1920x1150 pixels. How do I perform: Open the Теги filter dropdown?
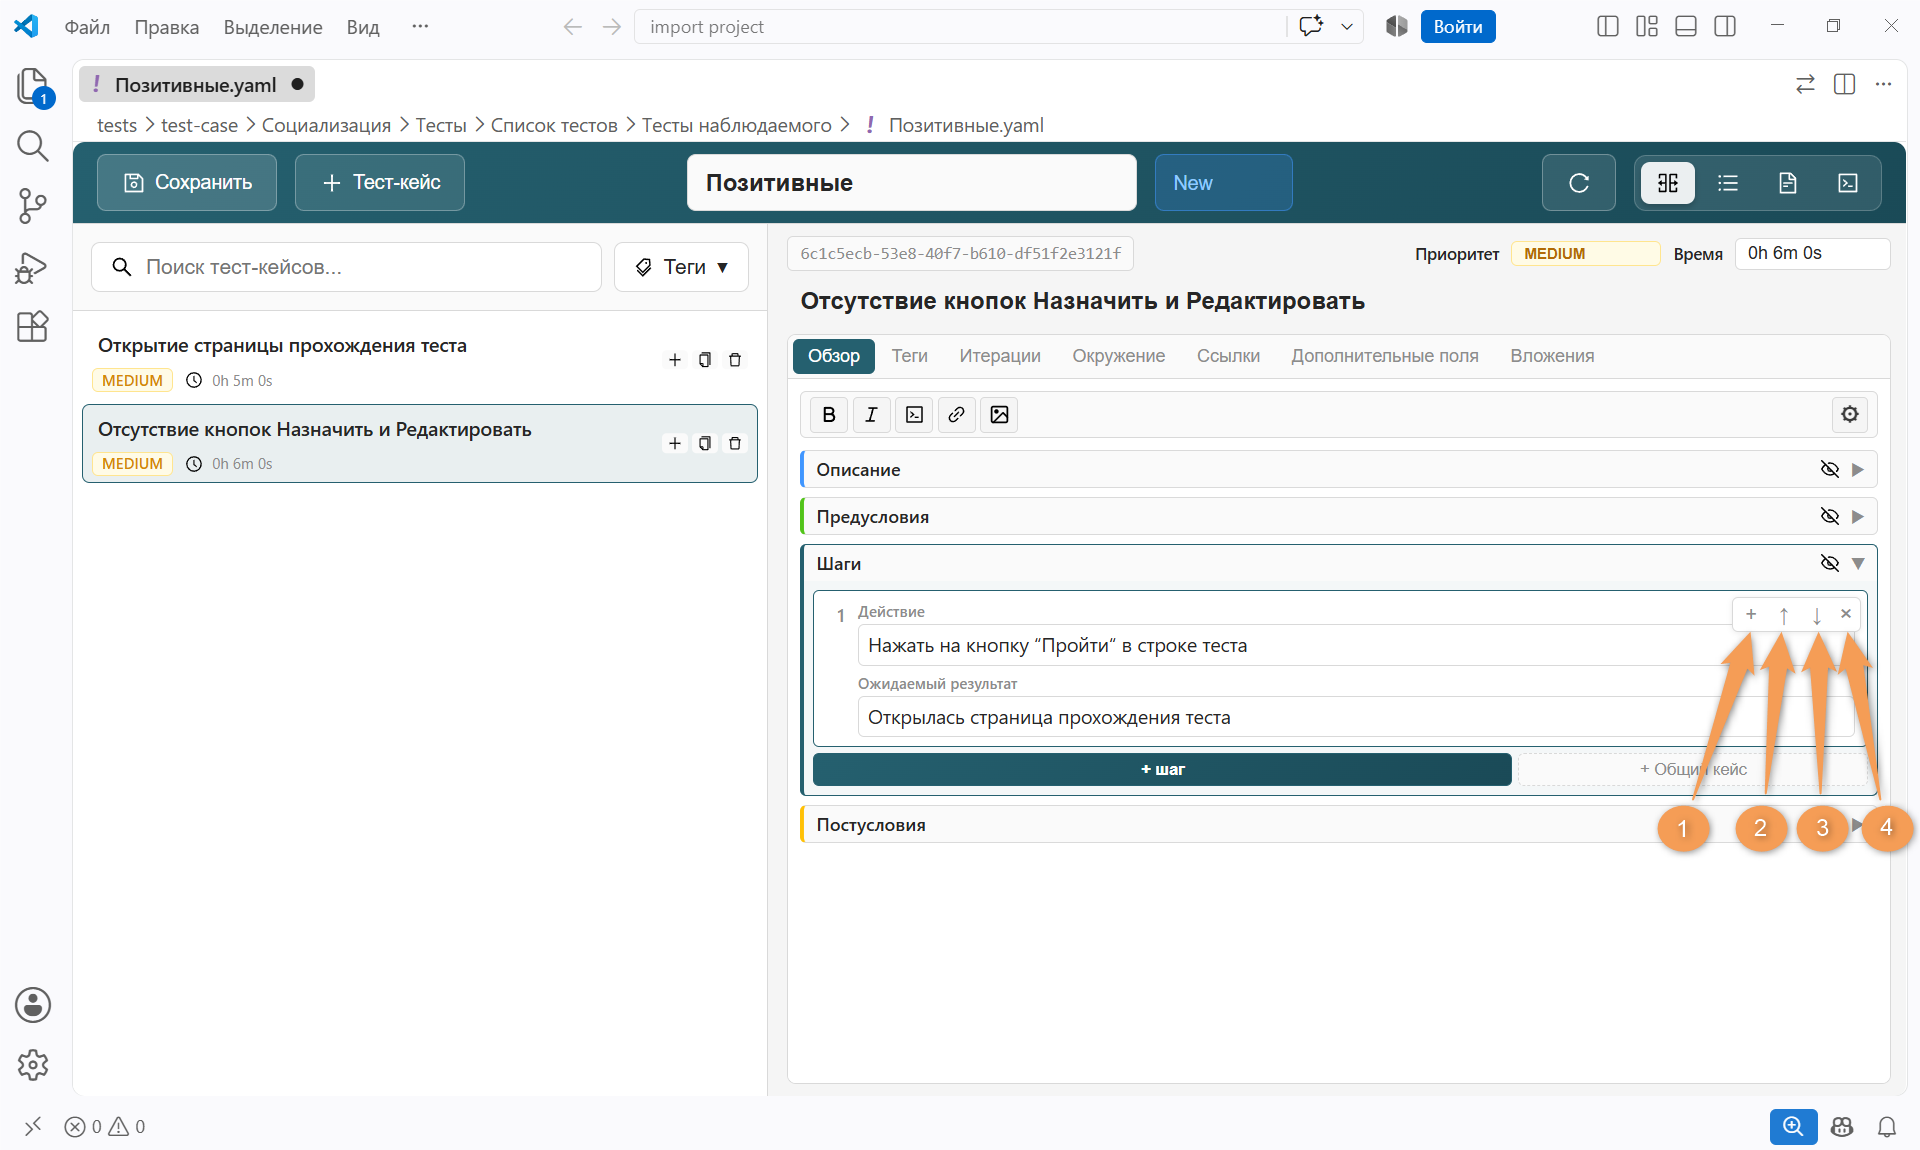pos(681,267)
